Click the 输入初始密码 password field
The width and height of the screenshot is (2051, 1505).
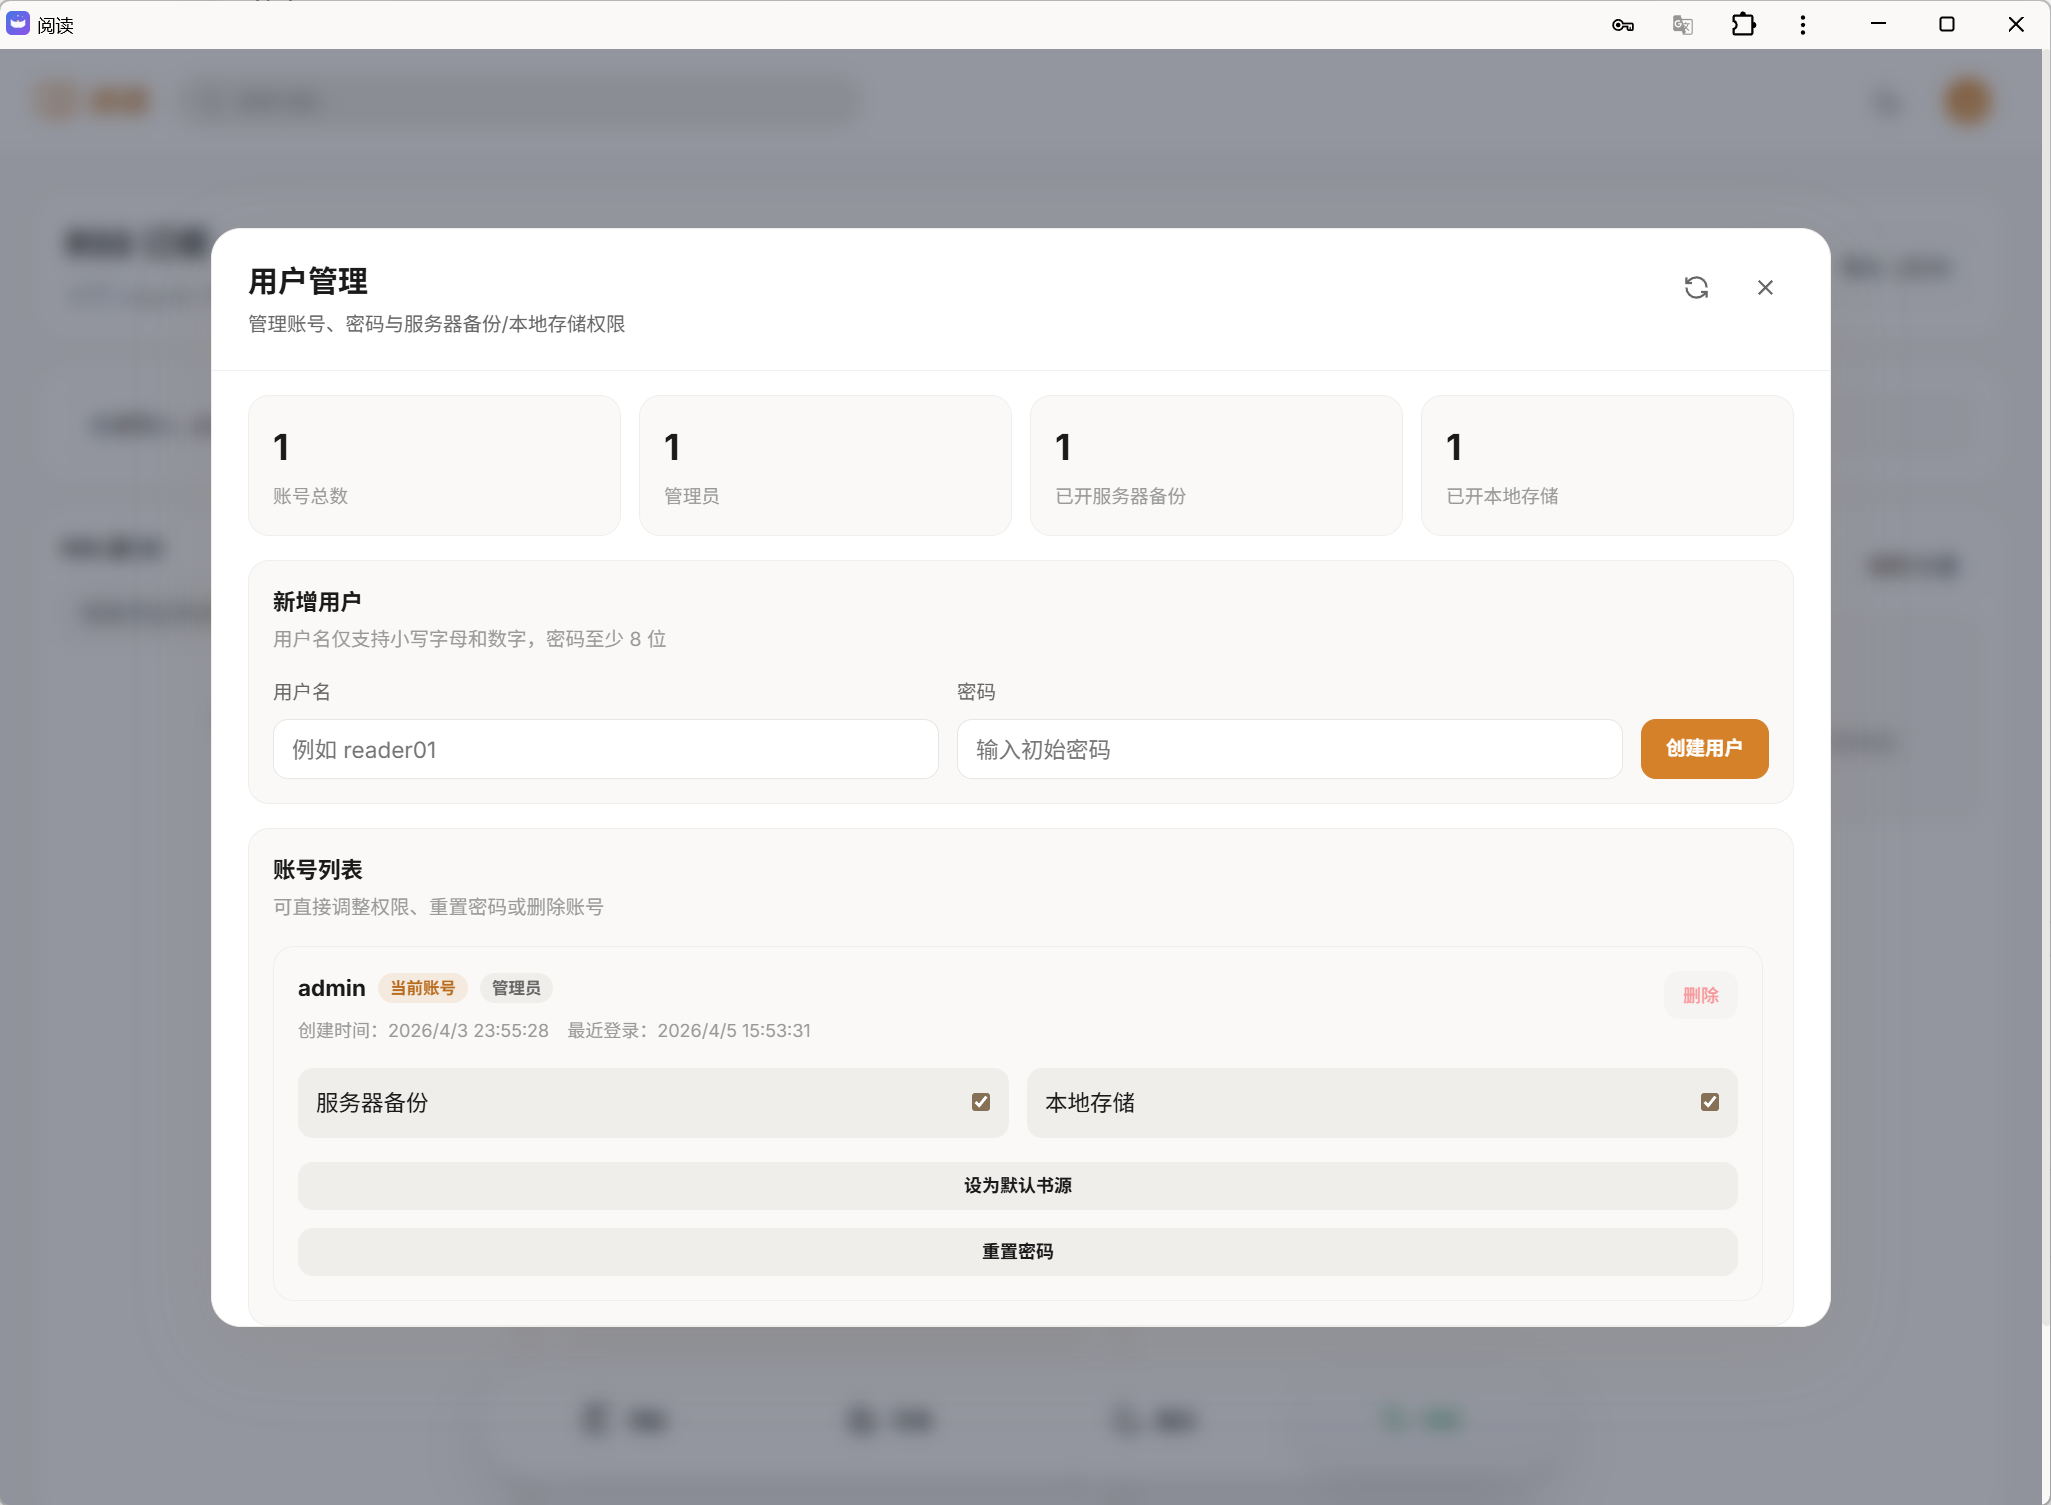(x=1286, y=749)
